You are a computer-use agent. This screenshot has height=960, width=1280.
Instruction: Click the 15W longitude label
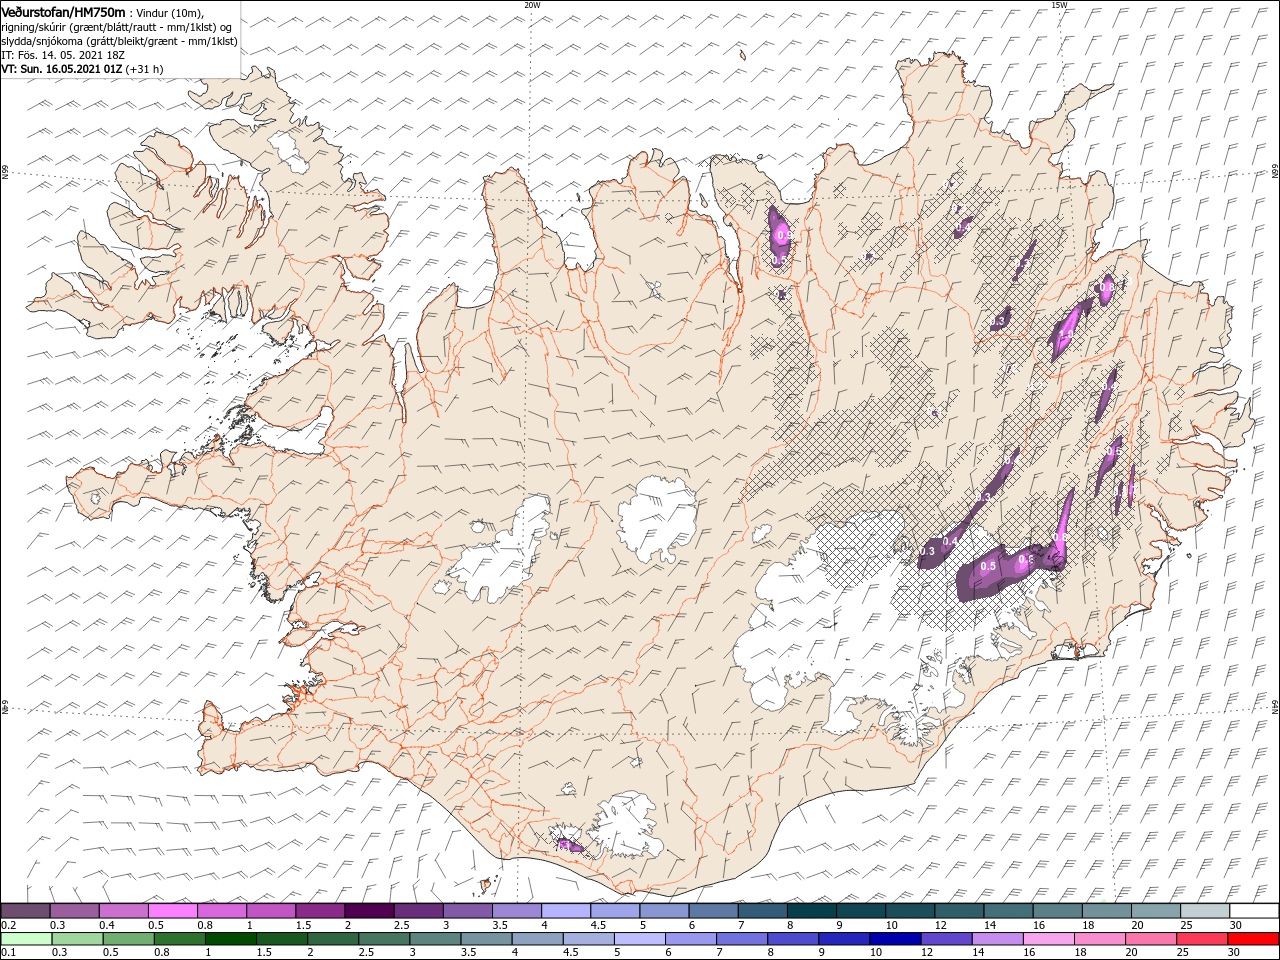[1059, 5]
